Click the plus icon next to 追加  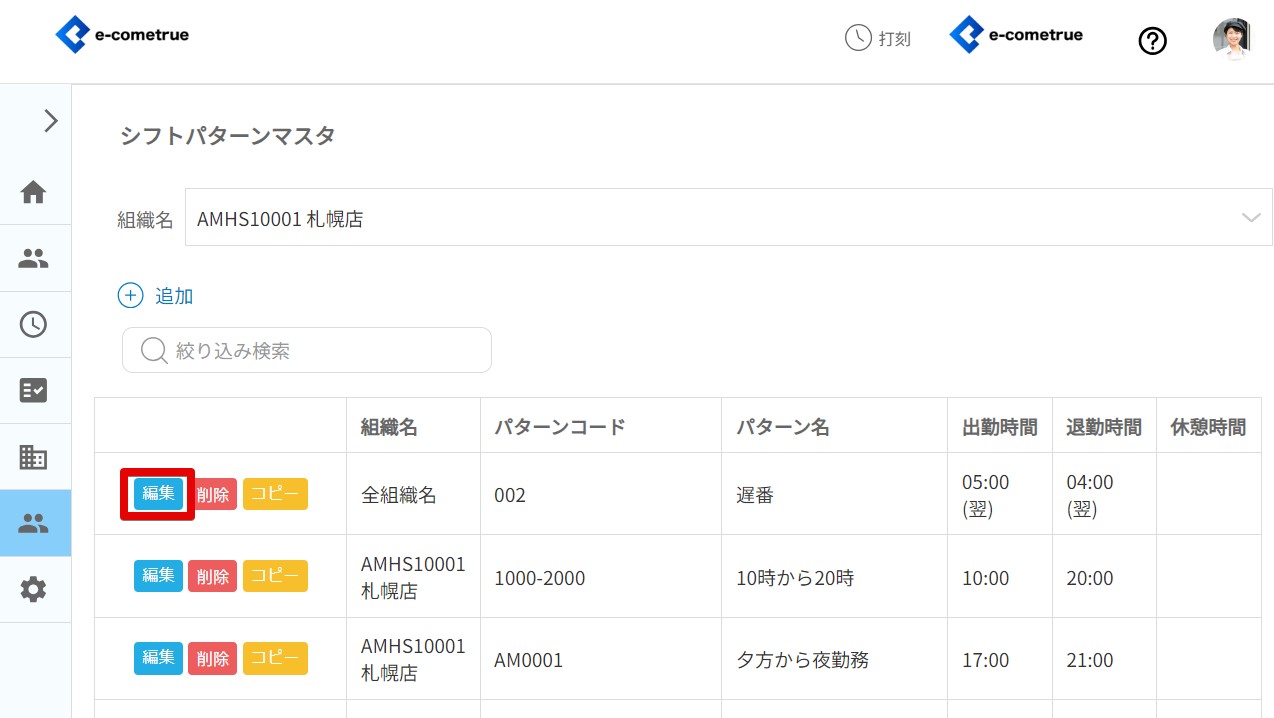(131, 296)
